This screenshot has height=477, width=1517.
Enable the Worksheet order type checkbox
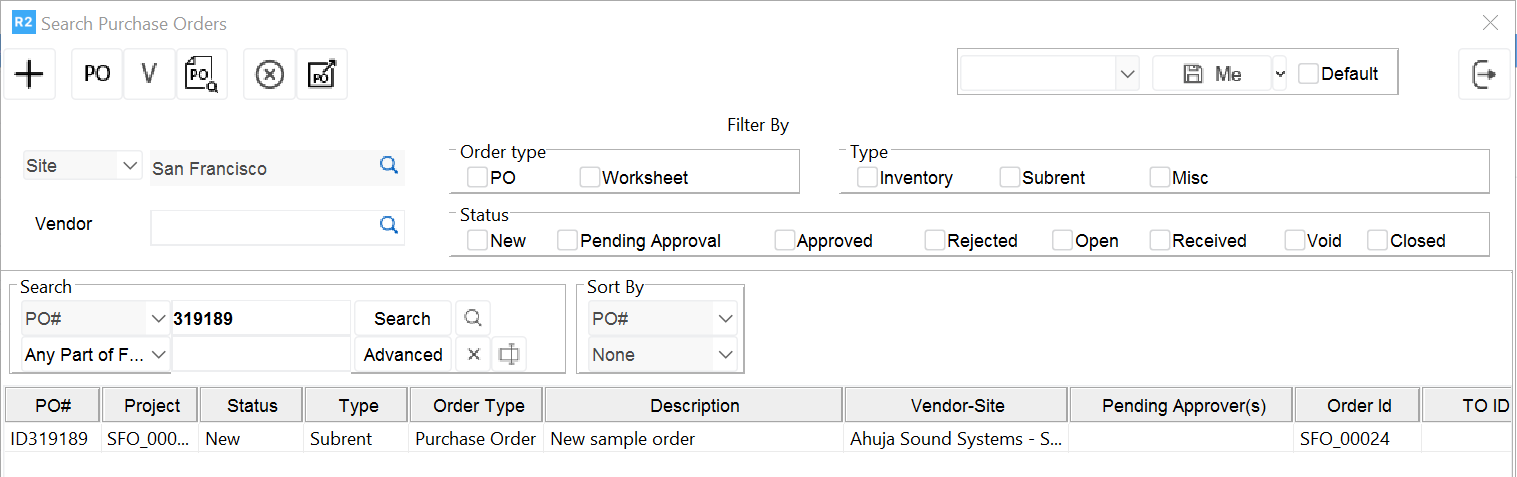pos(590,178)
